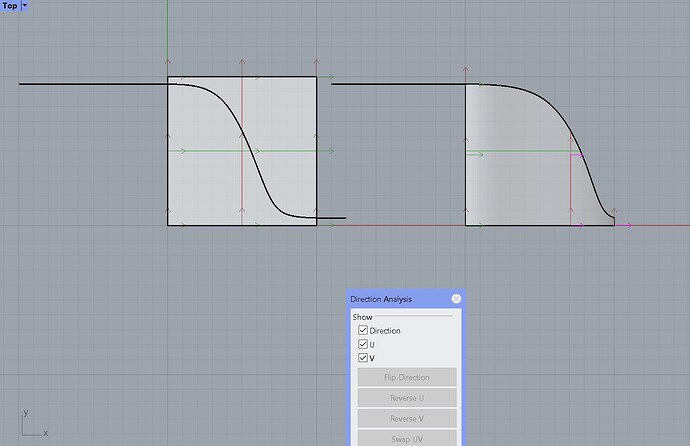The height and width of the screenshot is (446, 690).
Task: Expand the Top viewport dropdown arrow
Action: 25,6
